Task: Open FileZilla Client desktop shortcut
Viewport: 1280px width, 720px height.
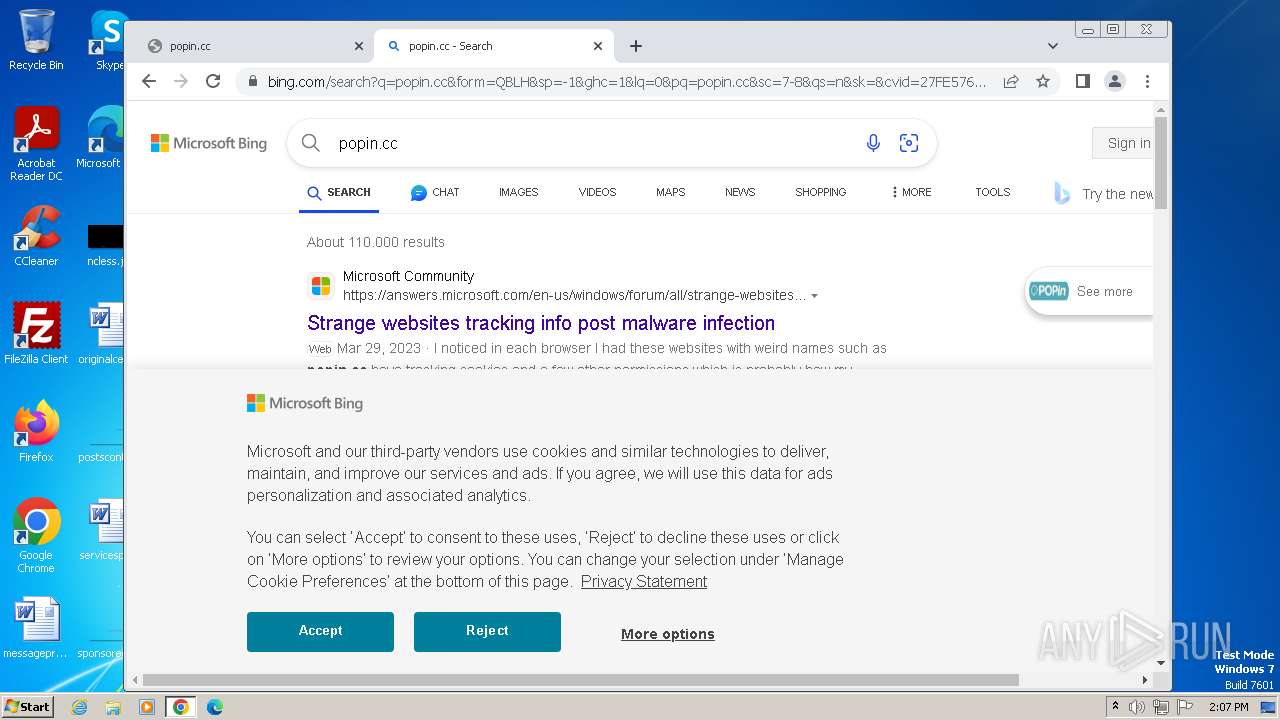Action: point(36,333)
